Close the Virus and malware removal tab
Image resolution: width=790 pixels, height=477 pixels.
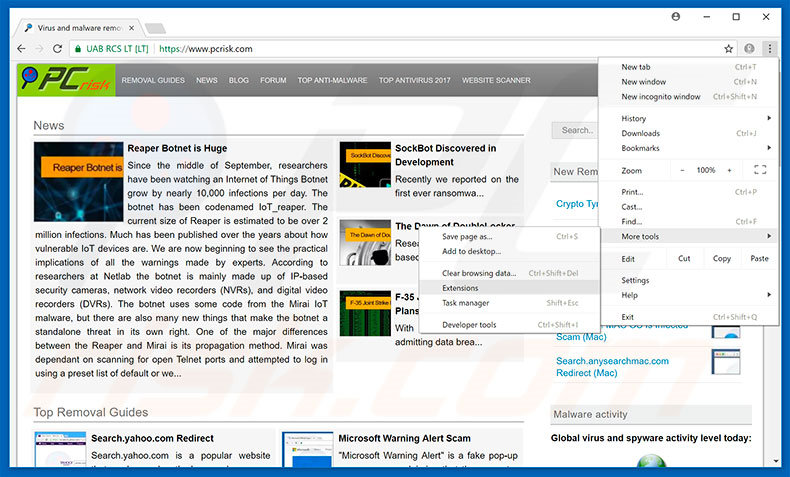(131, 28)
